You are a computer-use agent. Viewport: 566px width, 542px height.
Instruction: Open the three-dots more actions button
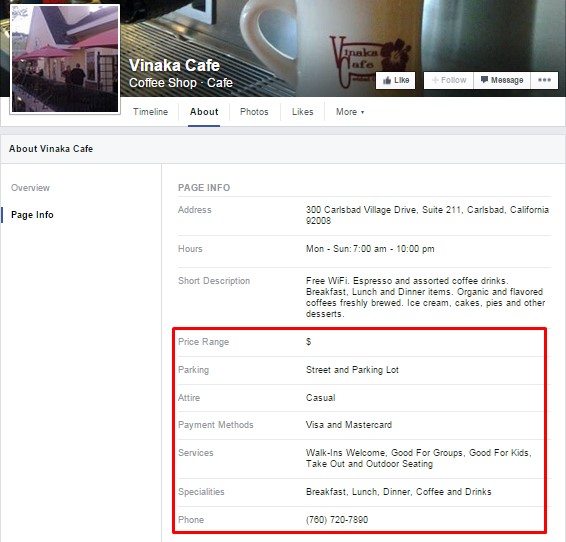click(544, 80)
